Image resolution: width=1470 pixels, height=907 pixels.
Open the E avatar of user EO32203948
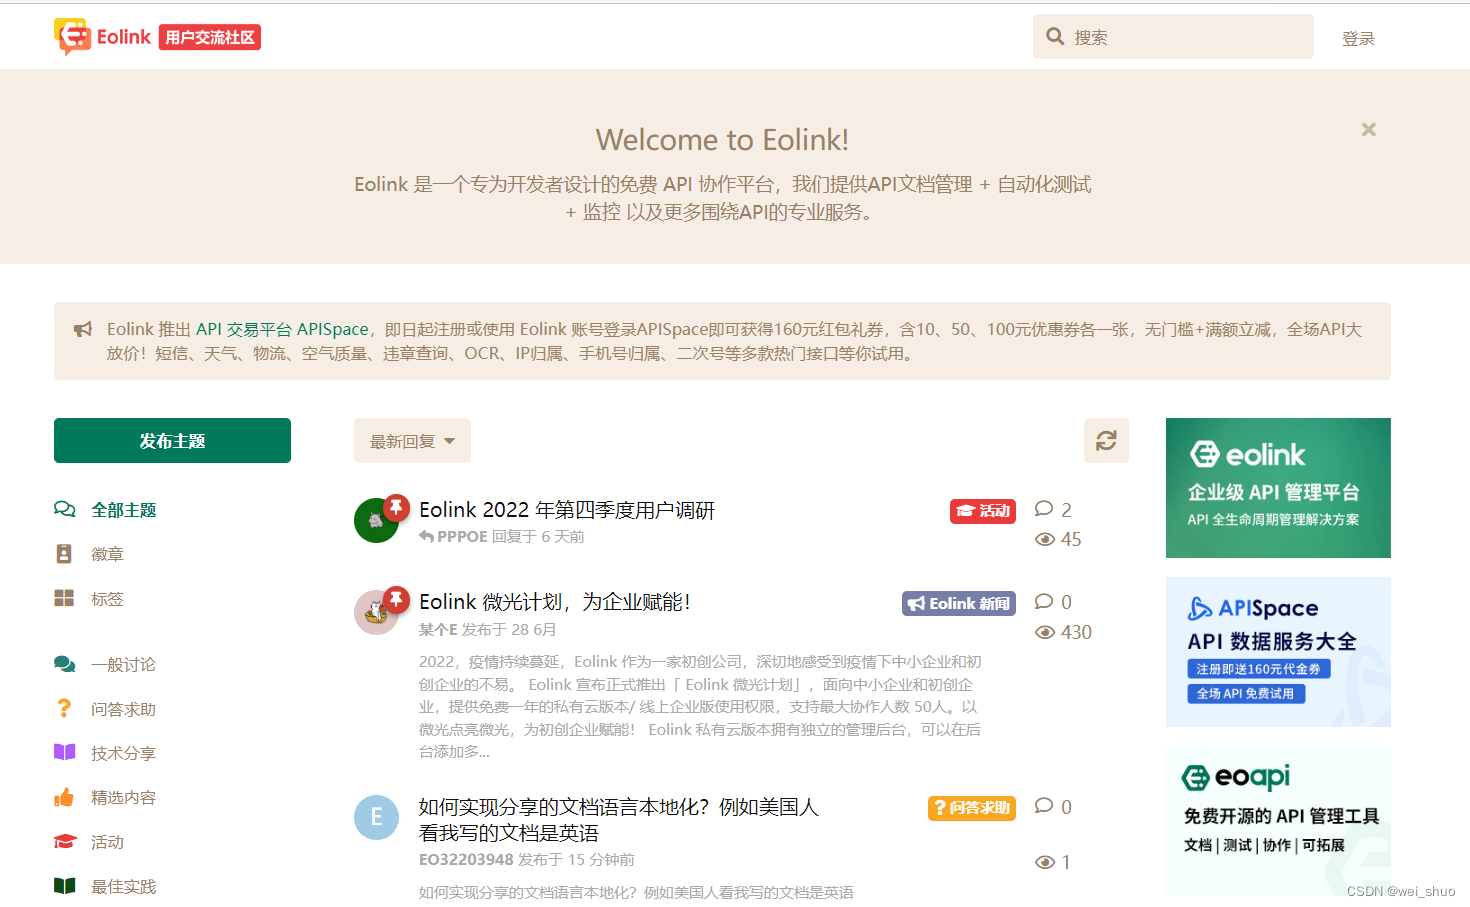[376, 817]
